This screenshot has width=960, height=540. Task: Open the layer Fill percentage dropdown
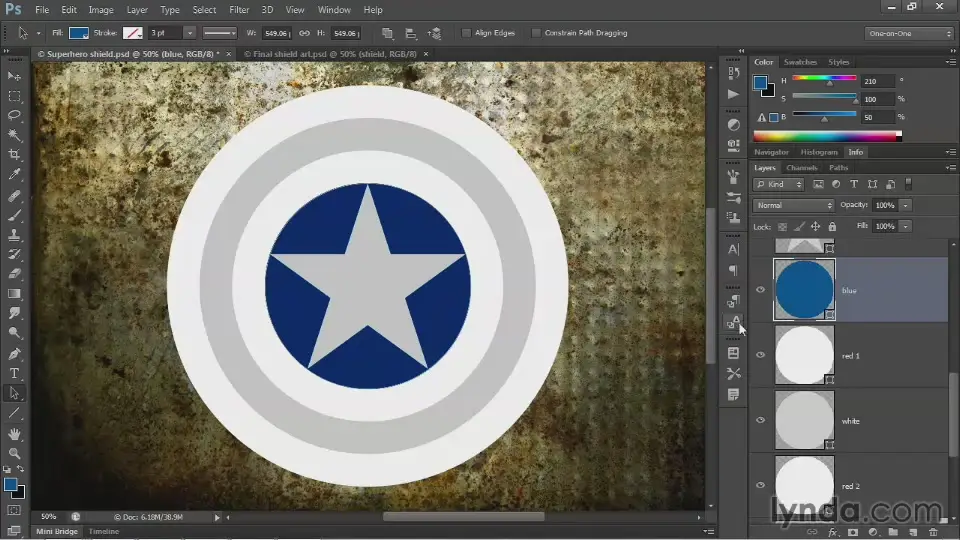tap(906, 226)
